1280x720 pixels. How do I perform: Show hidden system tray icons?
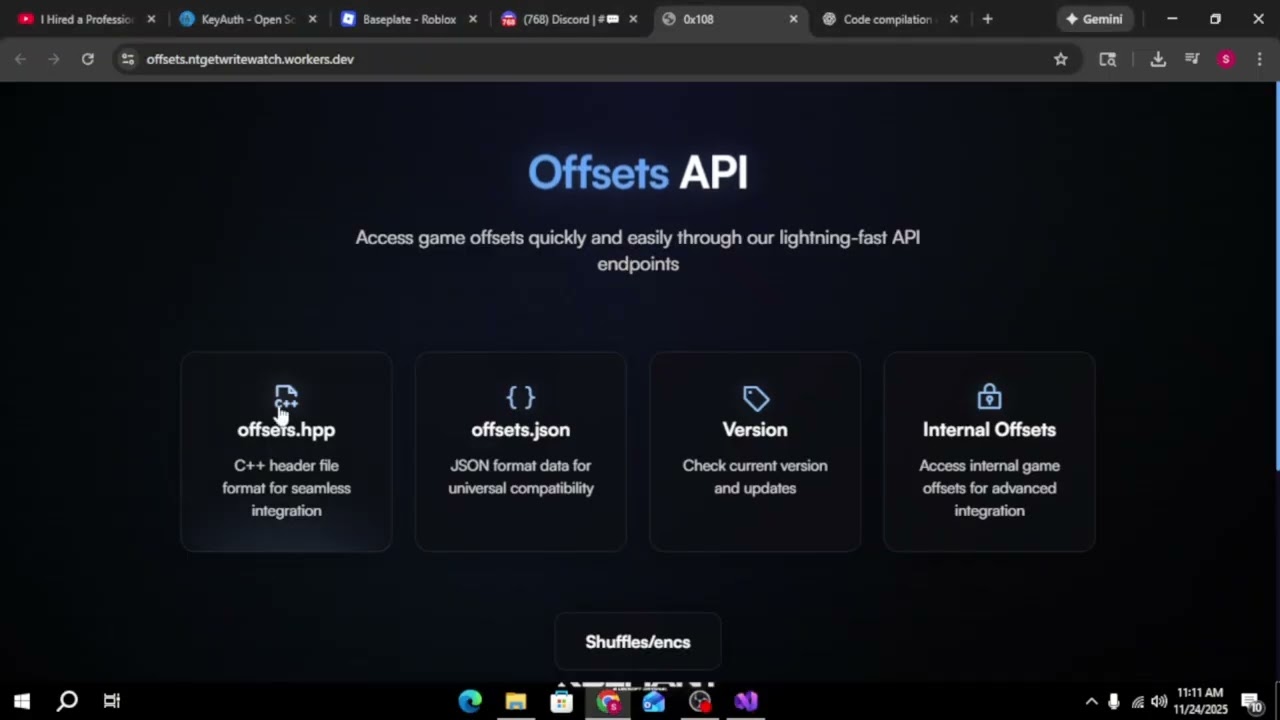tap(1091, 701)
